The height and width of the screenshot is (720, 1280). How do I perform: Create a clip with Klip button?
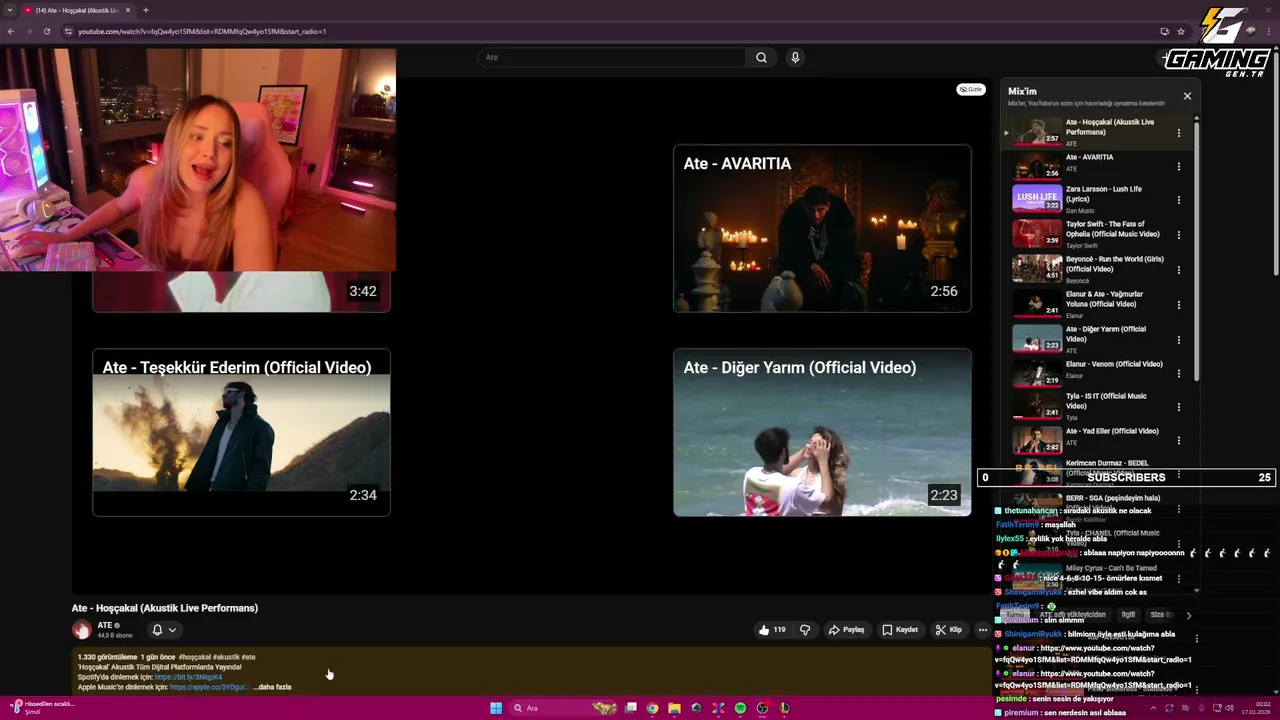[948, 630]
